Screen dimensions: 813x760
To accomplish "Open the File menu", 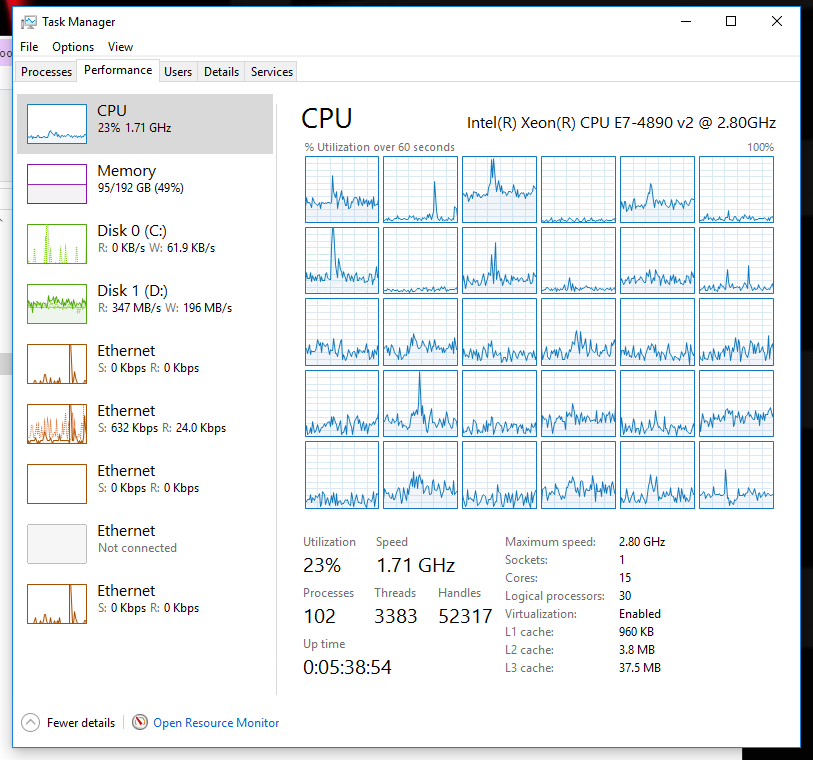I will (29, 46).
